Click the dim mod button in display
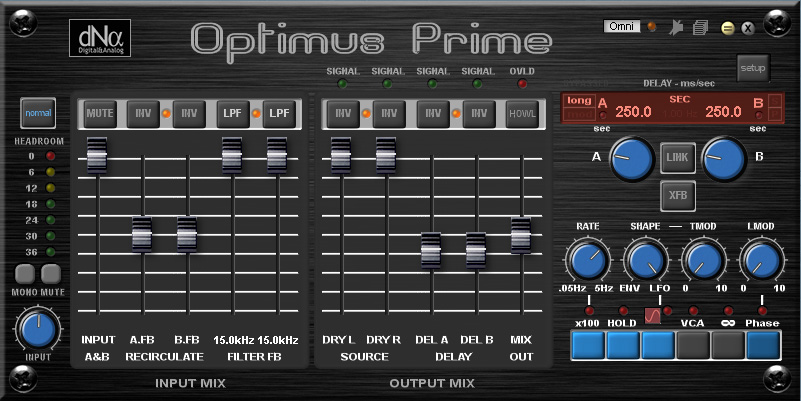The height and width of the screenshot is (401, 801). tap(579, 115)
